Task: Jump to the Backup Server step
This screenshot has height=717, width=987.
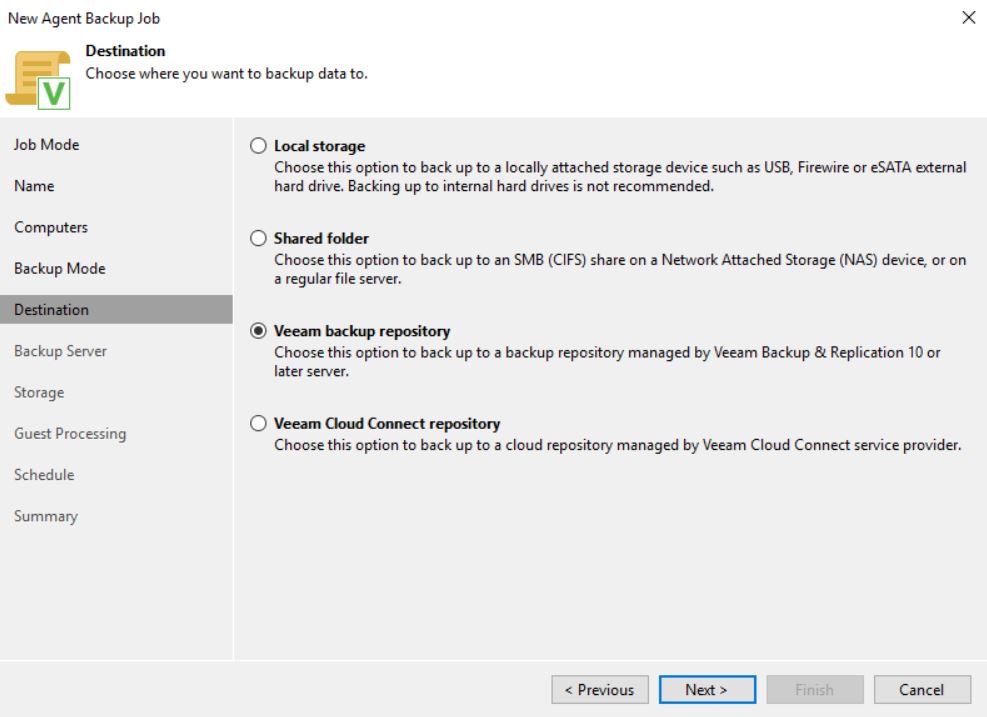Action: pos(60,351)
